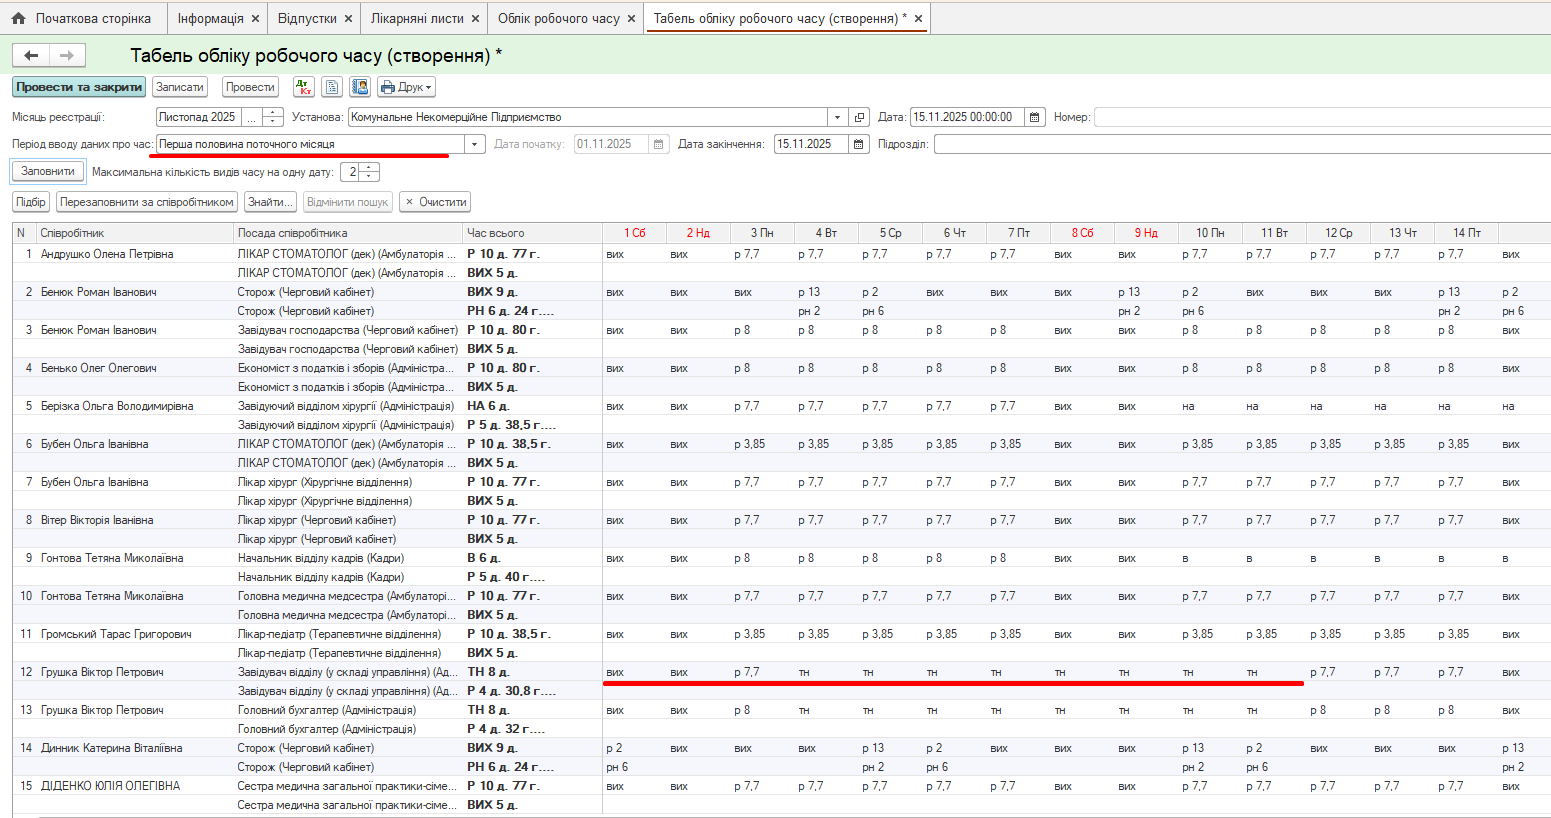Click the employee notebook icon in toolbar

(360, 87)
